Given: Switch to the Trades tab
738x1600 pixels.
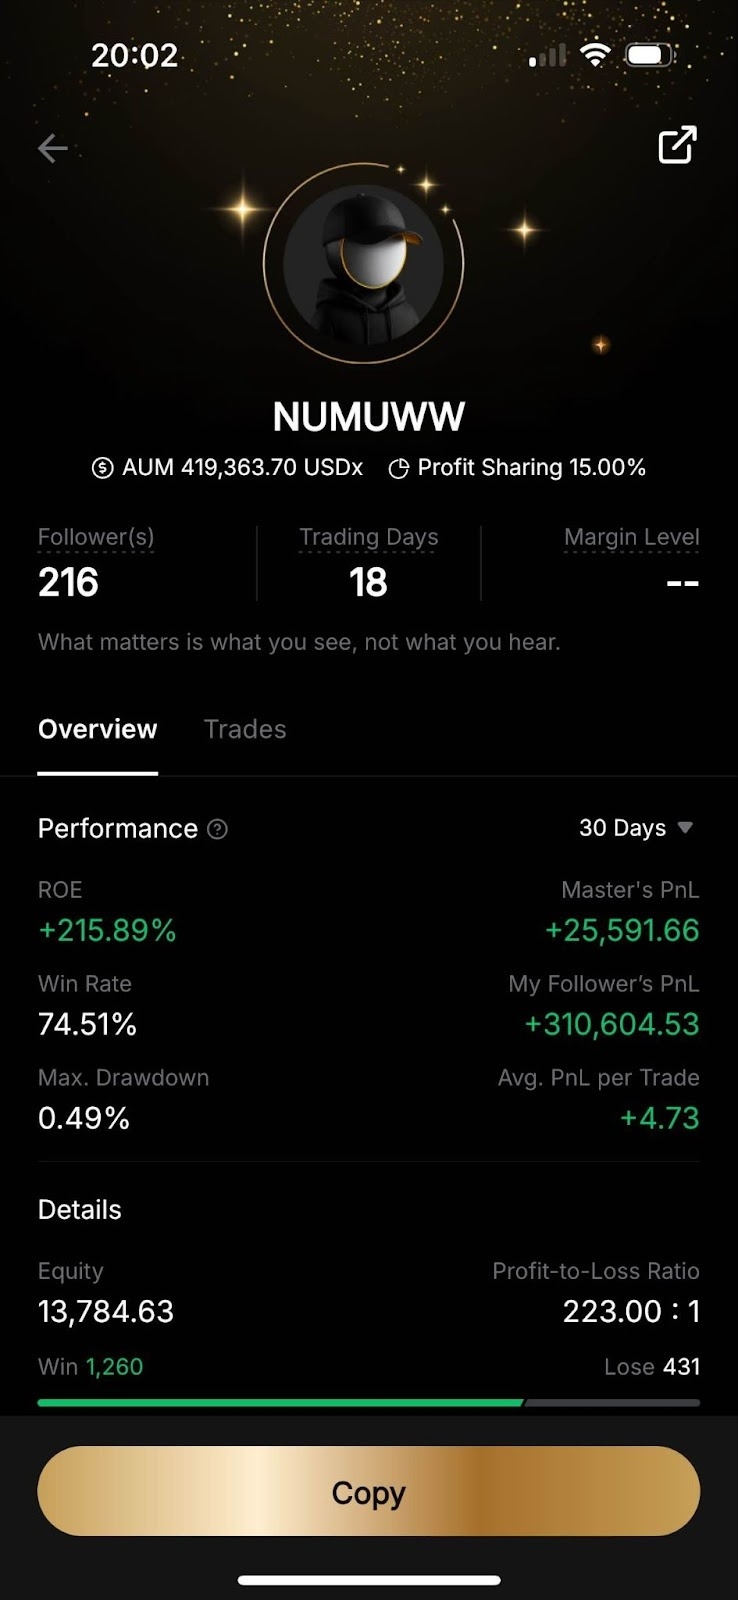Looking at the screenshot, I should pyautogui.click(x=245, y=729).
